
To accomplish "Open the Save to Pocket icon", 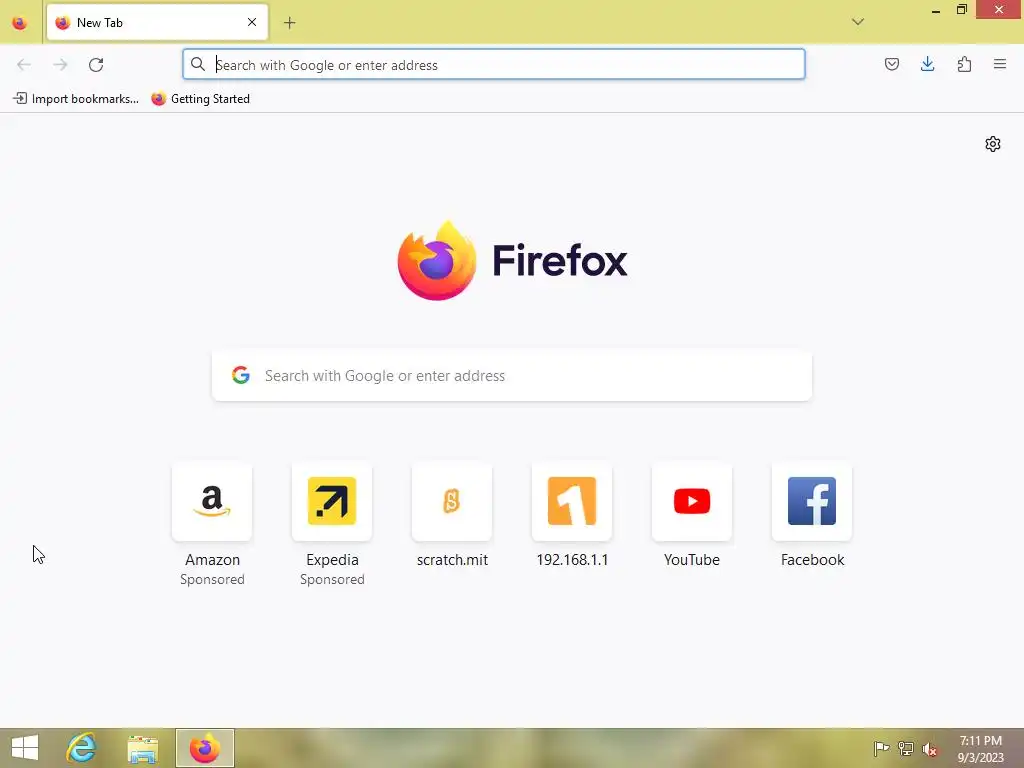I will click(x=892, y=64).
